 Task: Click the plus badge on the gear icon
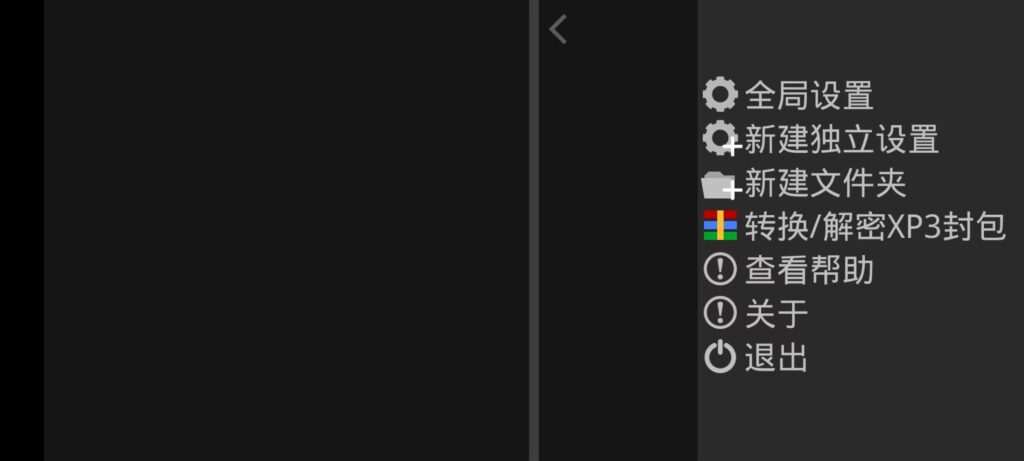[x=733, y=148]
